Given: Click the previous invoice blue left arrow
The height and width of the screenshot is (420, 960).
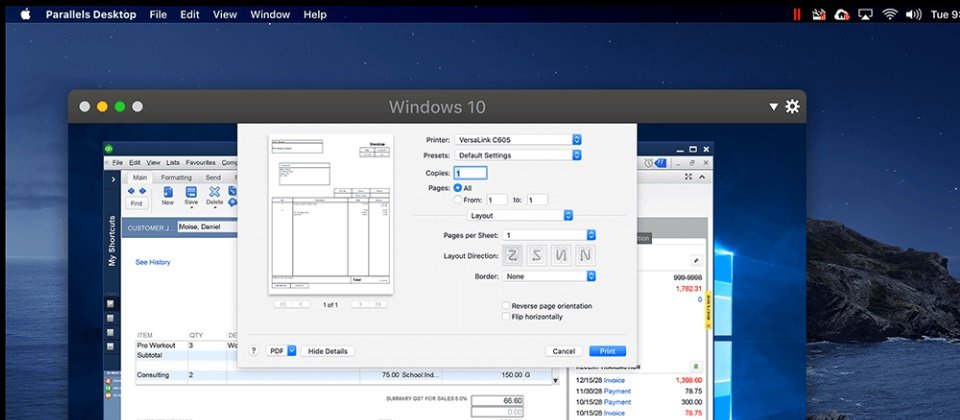Looking at the screenshot, I should 132,191.
